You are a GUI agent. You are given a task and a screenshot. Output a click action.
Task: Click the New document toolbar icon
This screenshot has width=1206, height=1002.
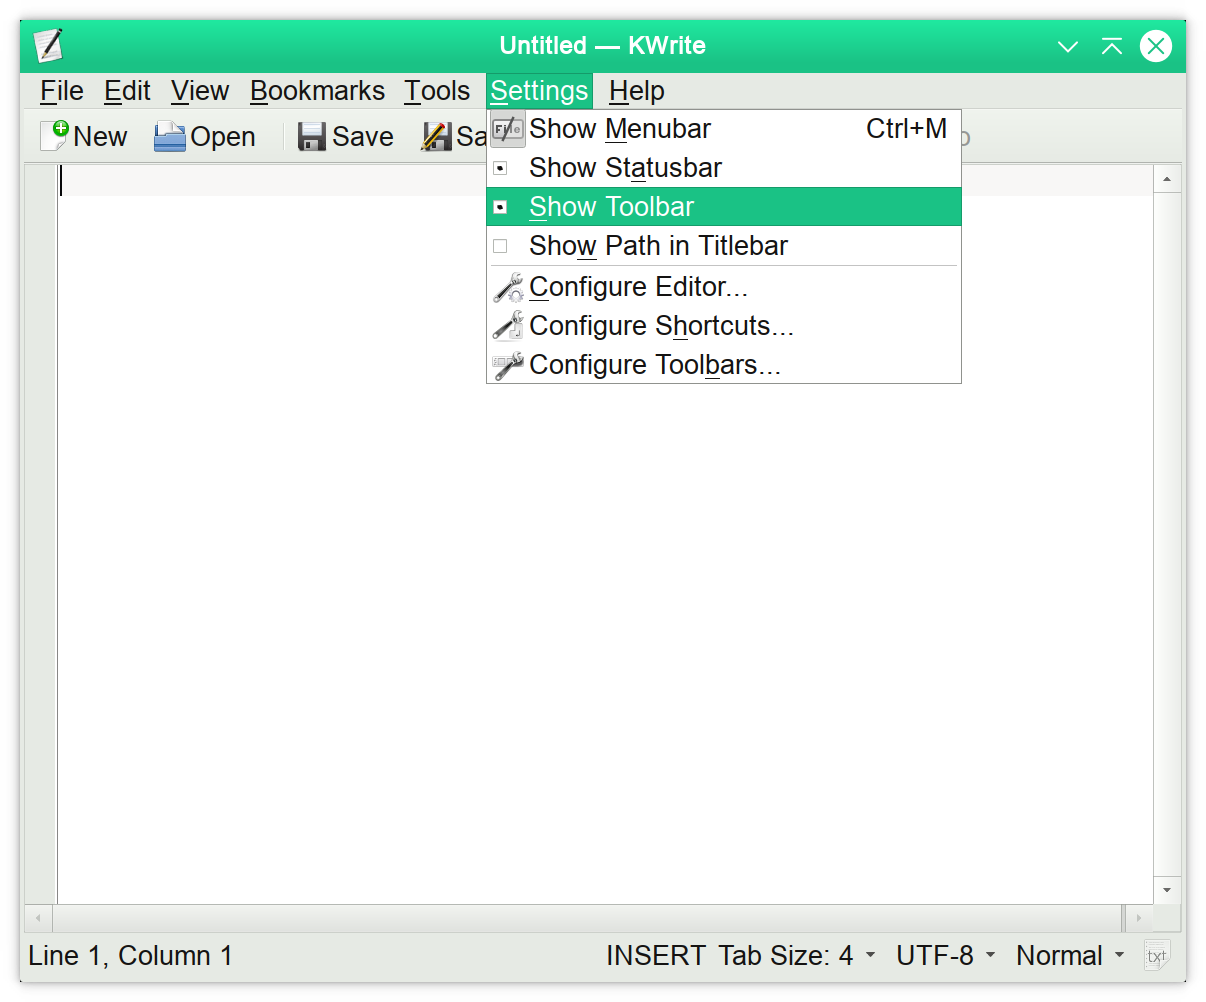coord(55,136)
